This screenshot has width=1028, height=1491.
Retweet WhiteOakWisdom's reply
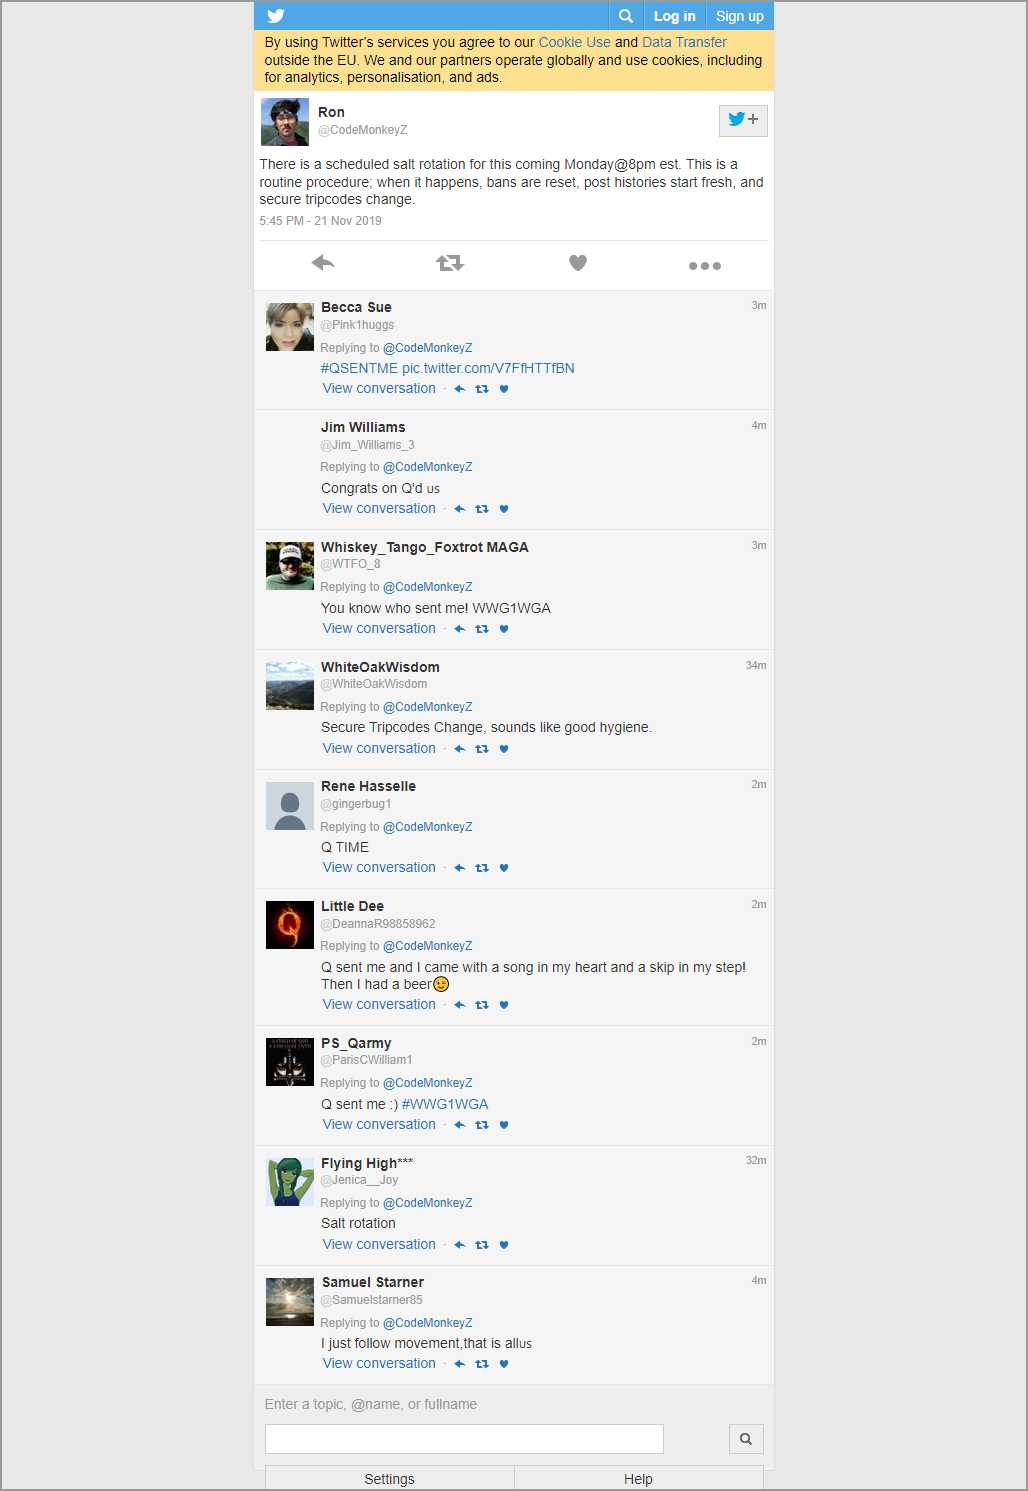coord(482,749)
